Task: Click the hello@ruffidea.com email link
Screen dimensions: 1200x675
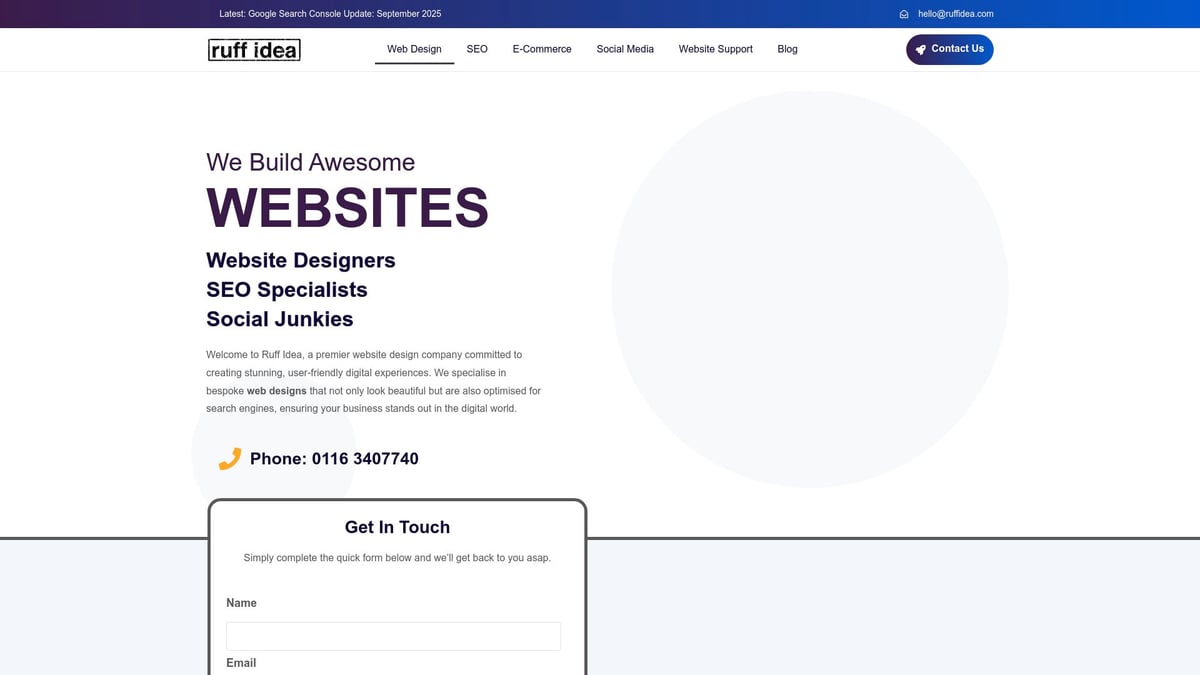Action: (955, 14)
